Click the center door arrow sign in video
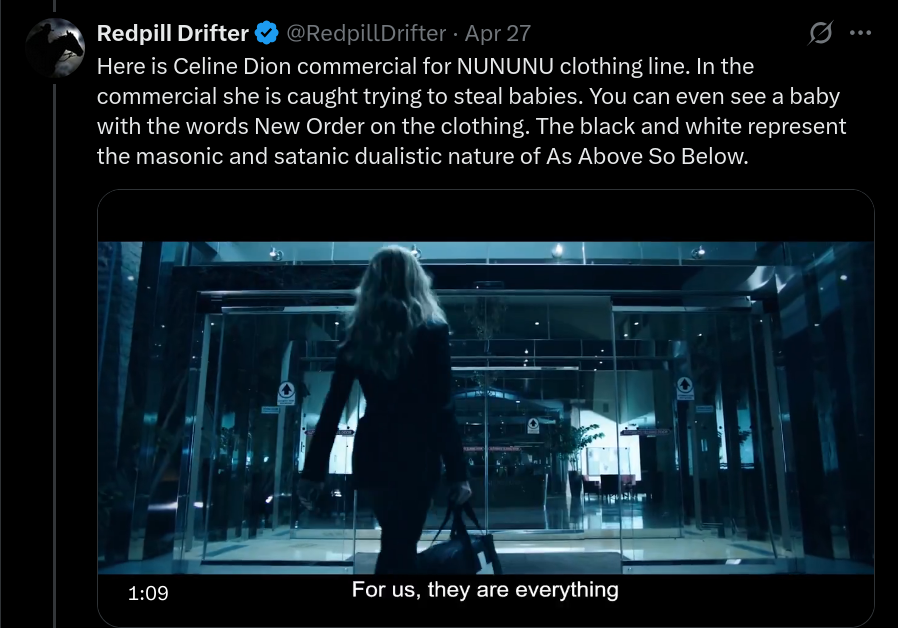Screen dimensions: 898x628 pyautogui.click(x=533, y=425)
